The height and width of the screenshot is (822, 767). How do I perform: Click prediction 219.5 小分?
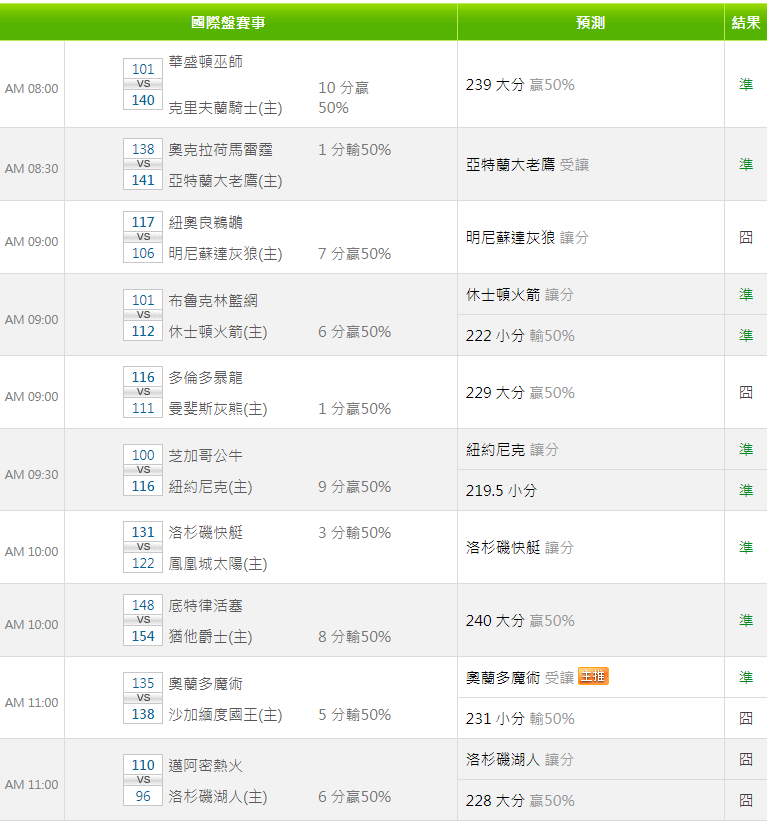pos(501,491)
